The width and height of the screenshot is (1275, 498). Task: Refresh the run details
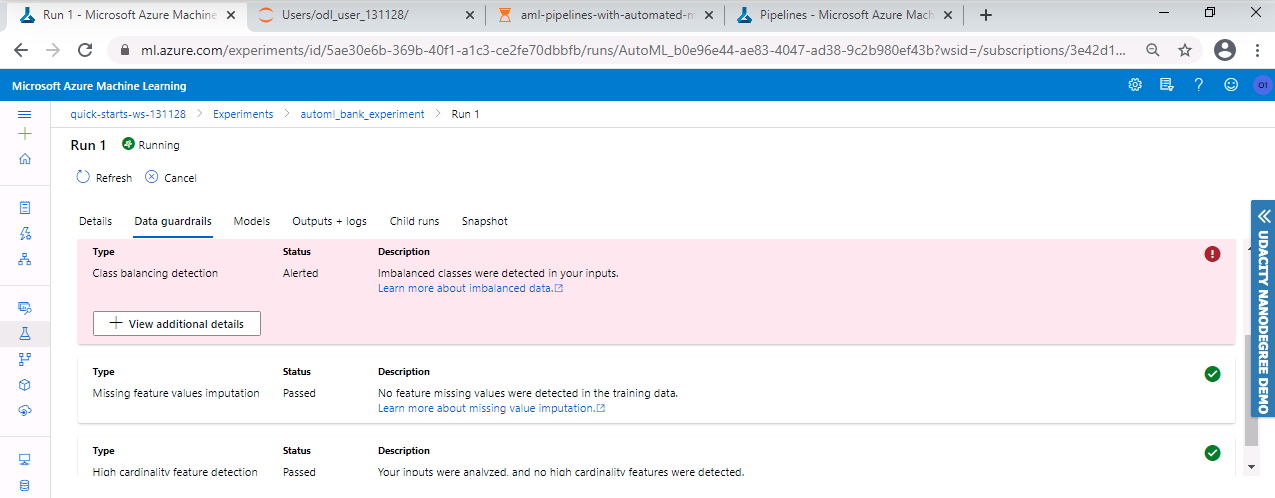tap(104, 177)
